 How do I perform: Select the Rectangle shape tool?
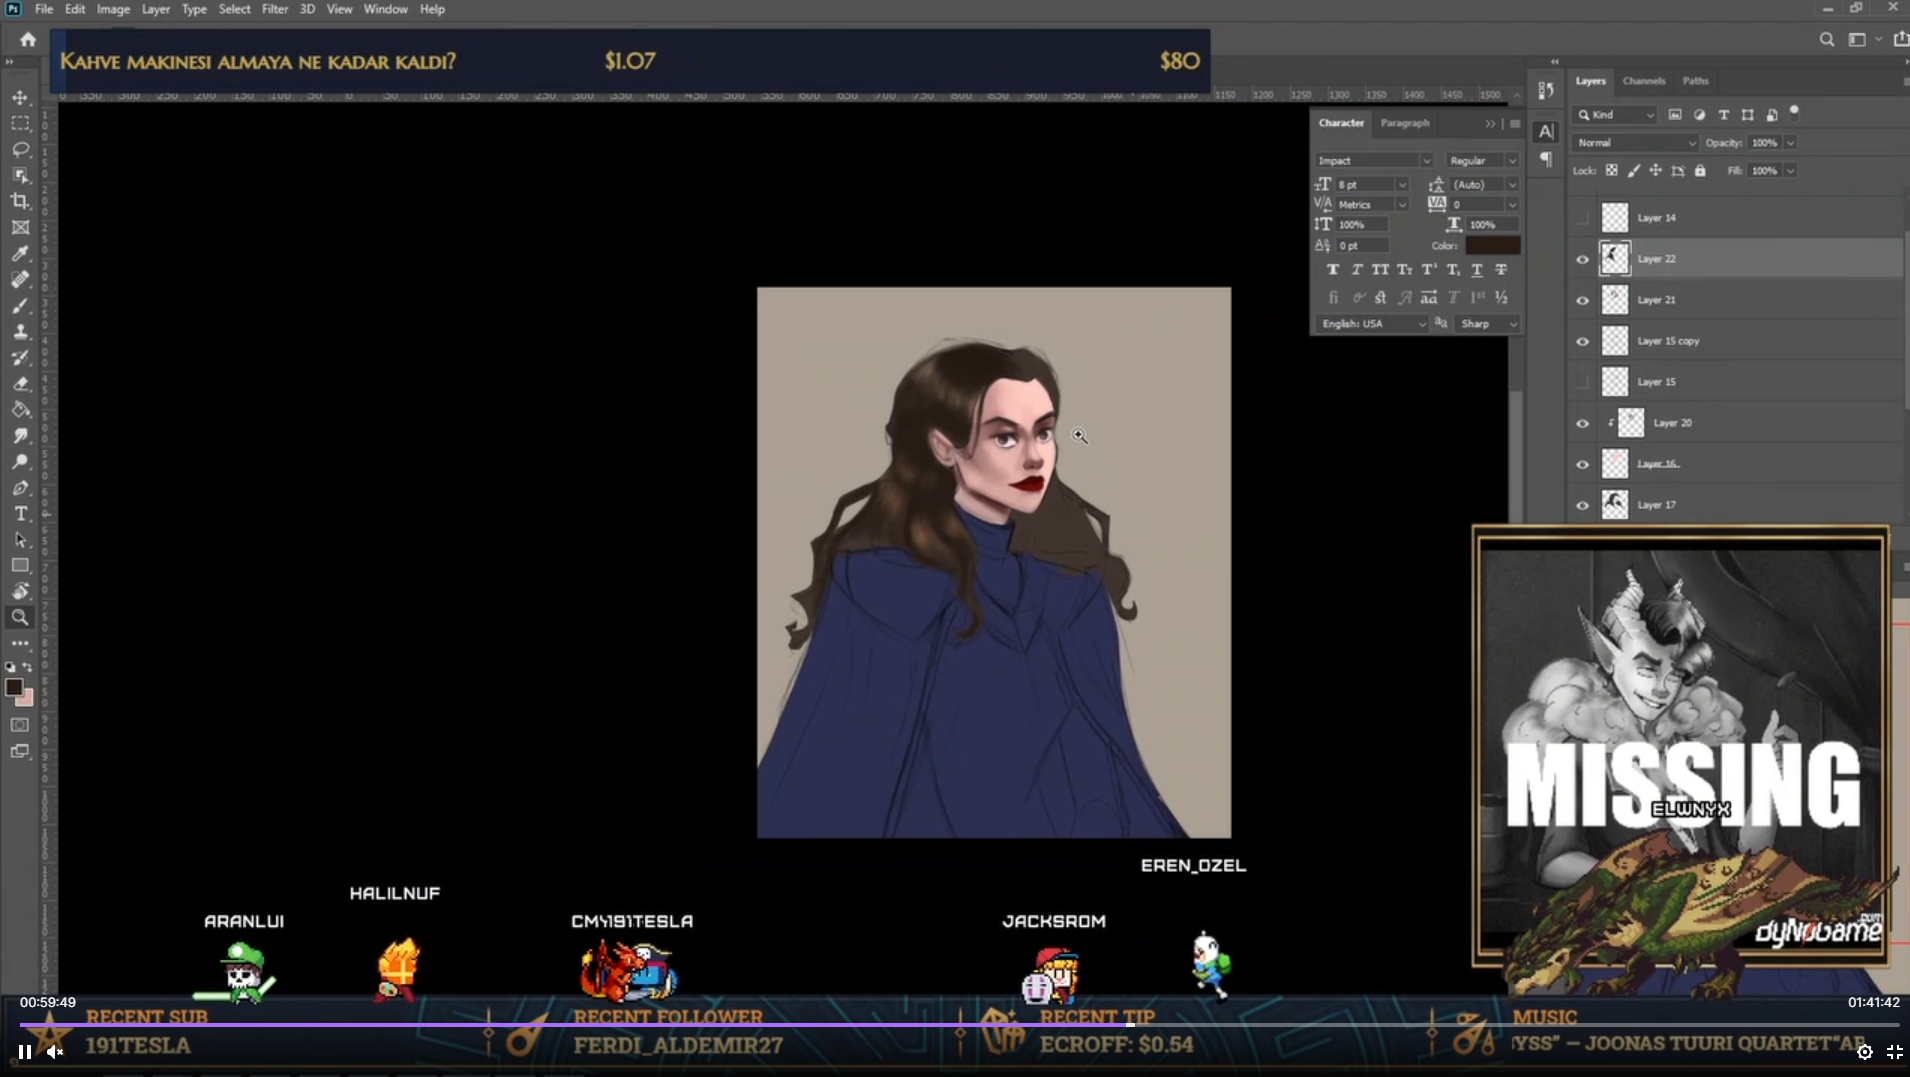point(20,565)
